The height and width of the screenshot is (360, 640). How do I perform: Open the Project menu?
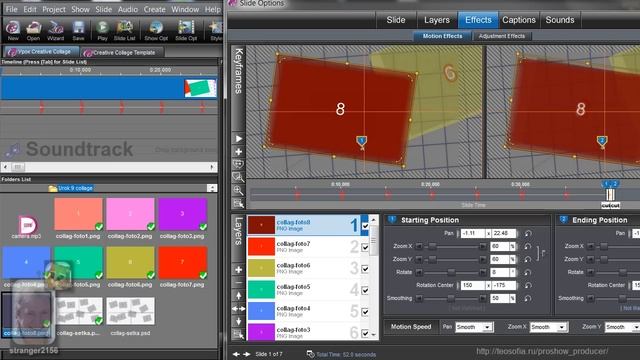pyautogui.click(x=53, y=9)
